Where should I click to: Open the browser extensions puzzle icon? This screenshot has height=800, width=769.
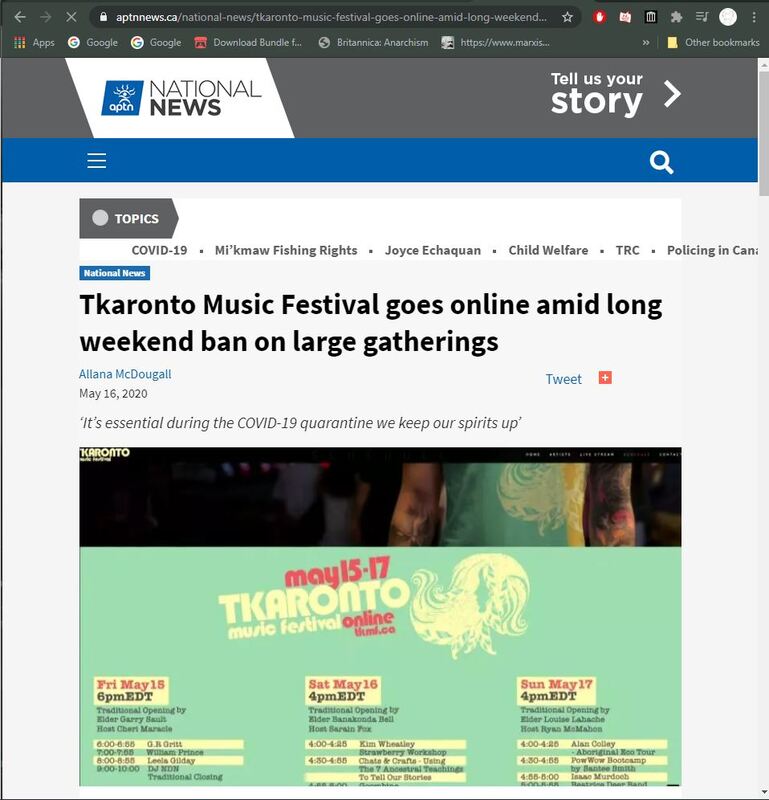[x=677, y=17]
